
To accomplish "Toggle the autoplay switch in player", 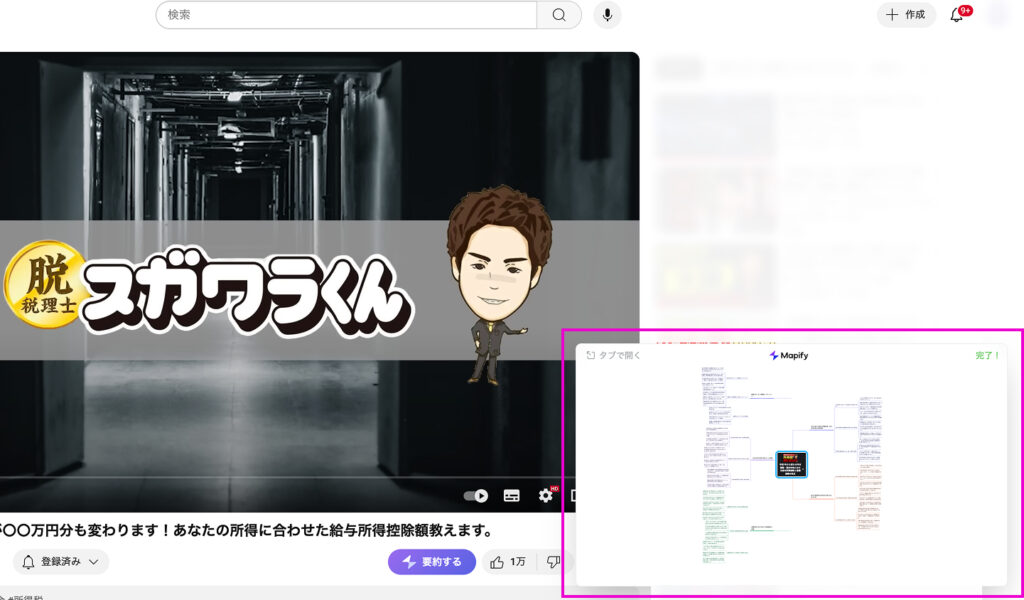I will click(x=476, y=495).
